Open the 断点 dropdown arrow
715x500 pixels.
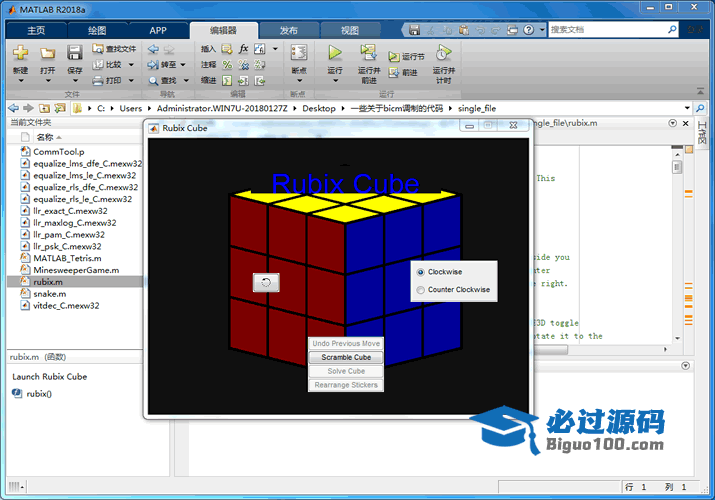point(300,81)
